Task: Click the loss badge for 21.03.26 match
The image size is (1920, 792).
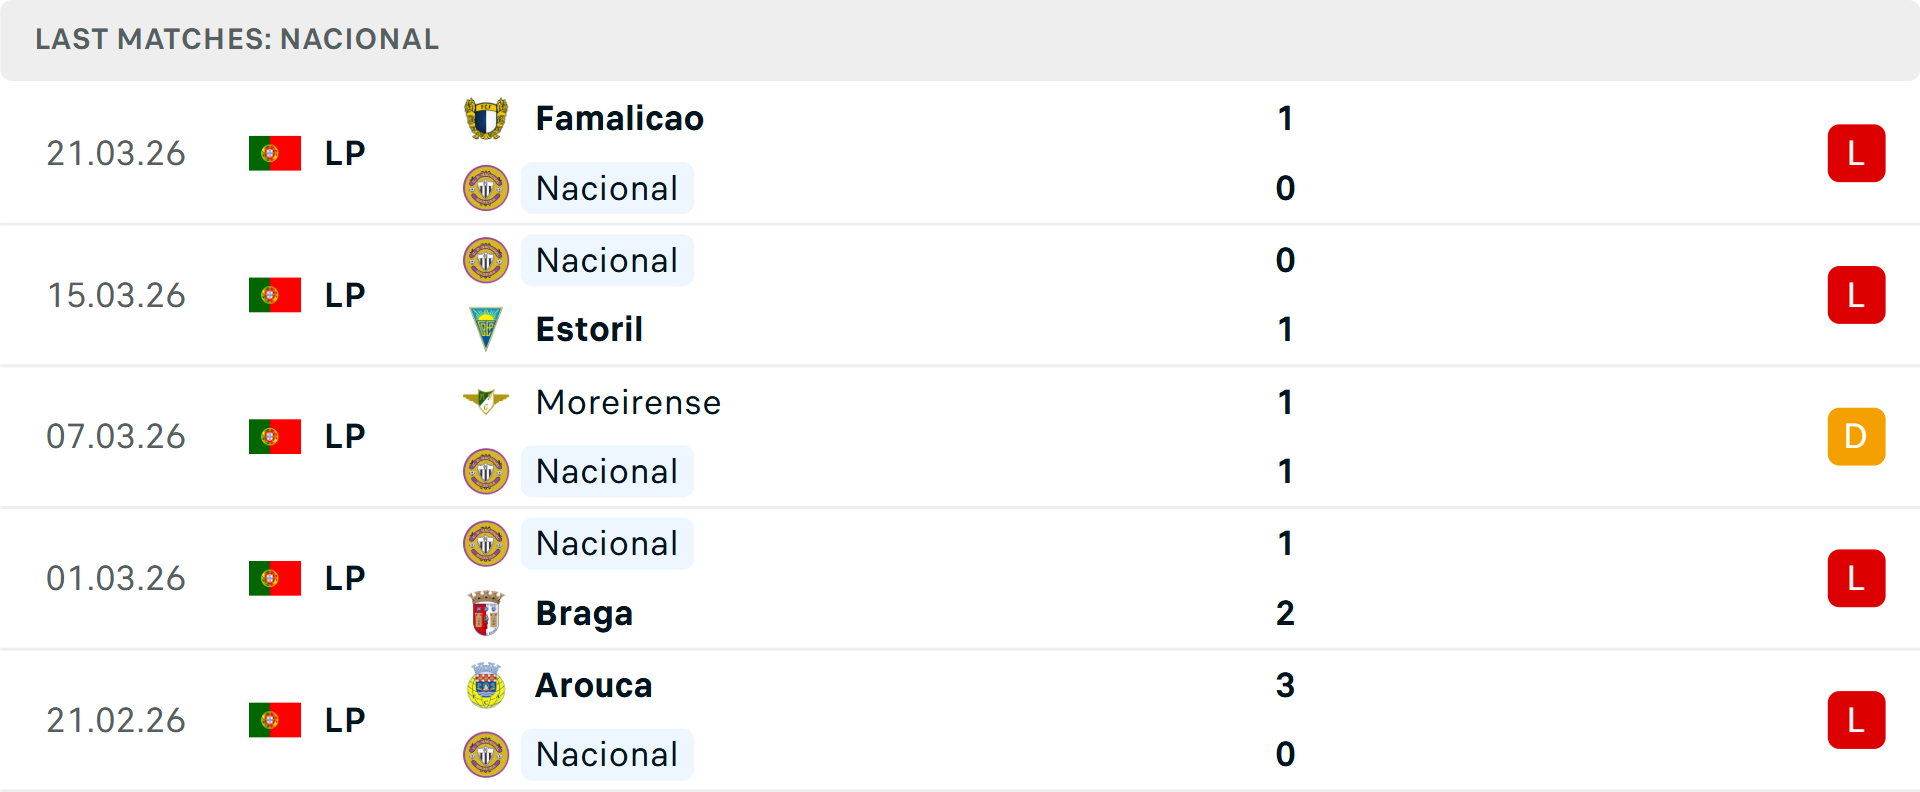Action: 1856,153
